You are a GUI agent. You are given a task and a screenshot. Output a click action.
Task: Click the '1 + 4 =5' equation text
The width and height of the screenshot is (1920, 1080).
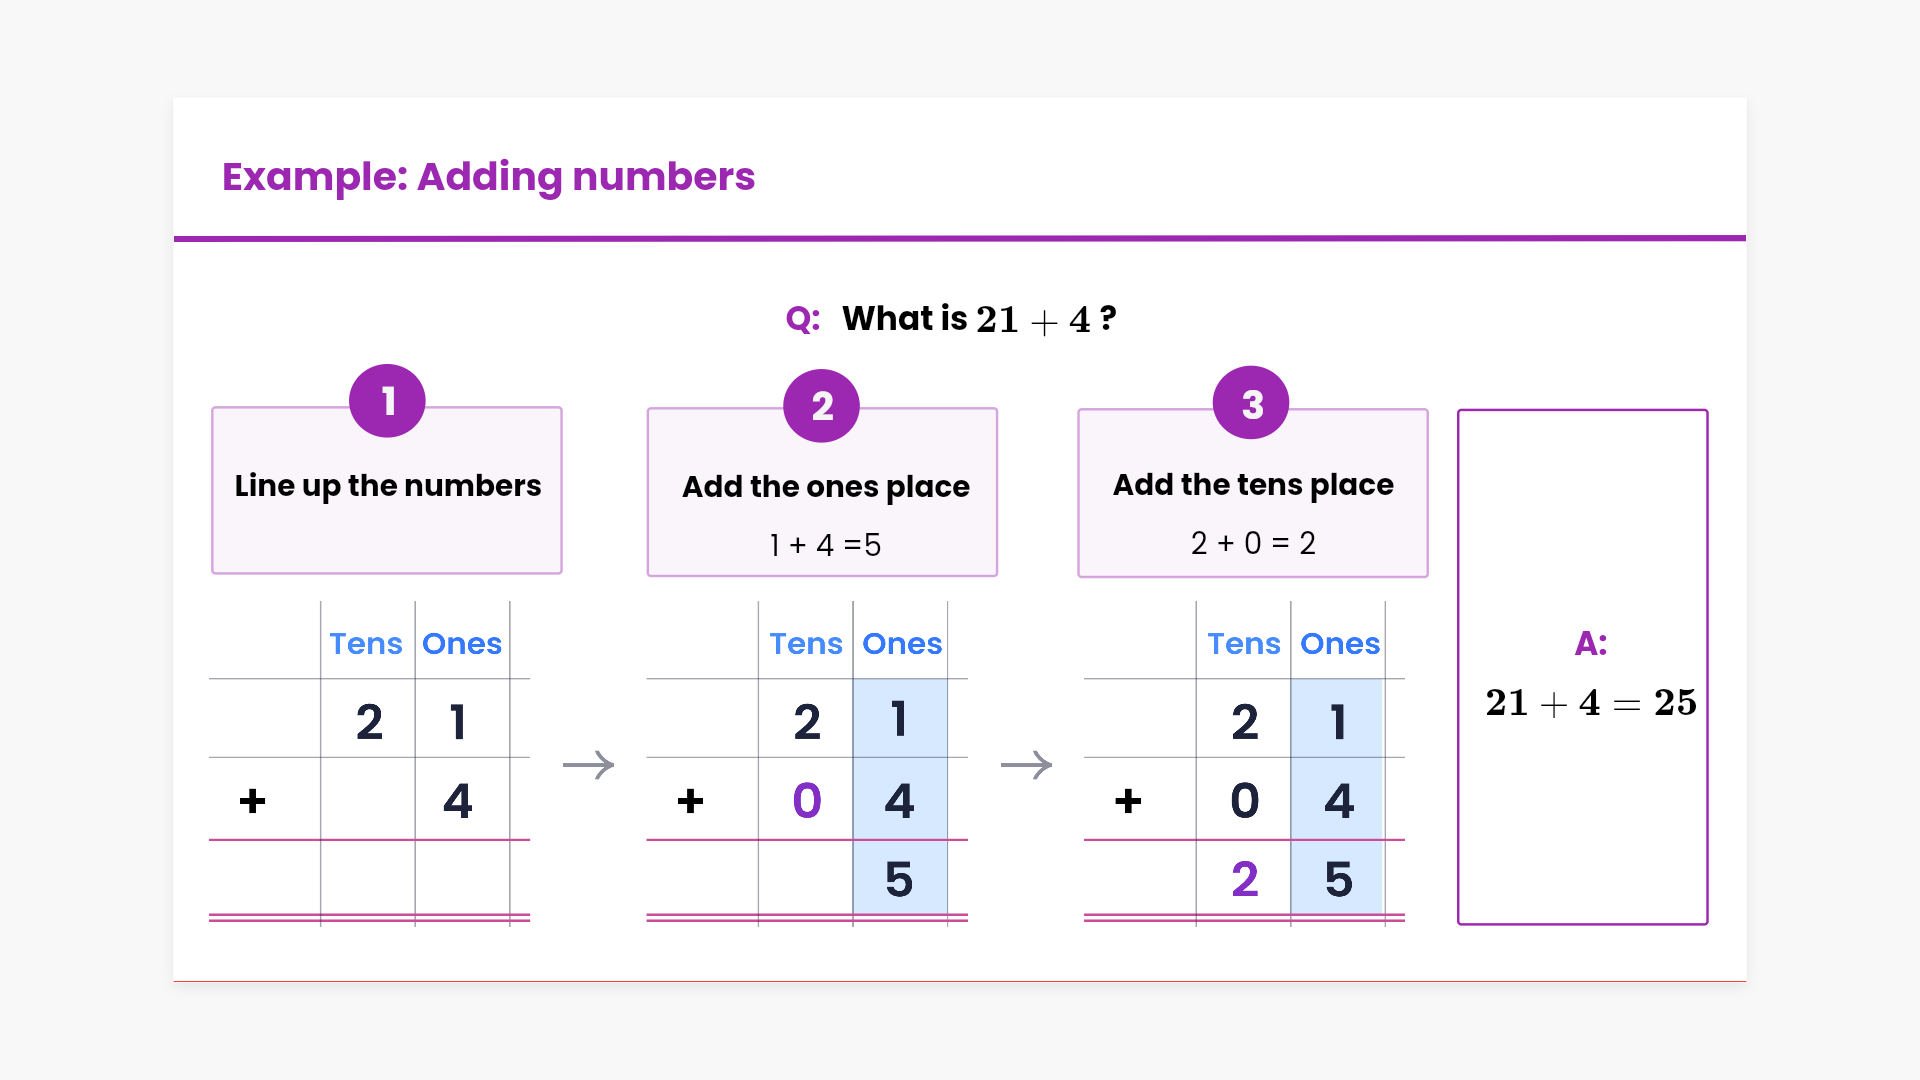point(825,545)
